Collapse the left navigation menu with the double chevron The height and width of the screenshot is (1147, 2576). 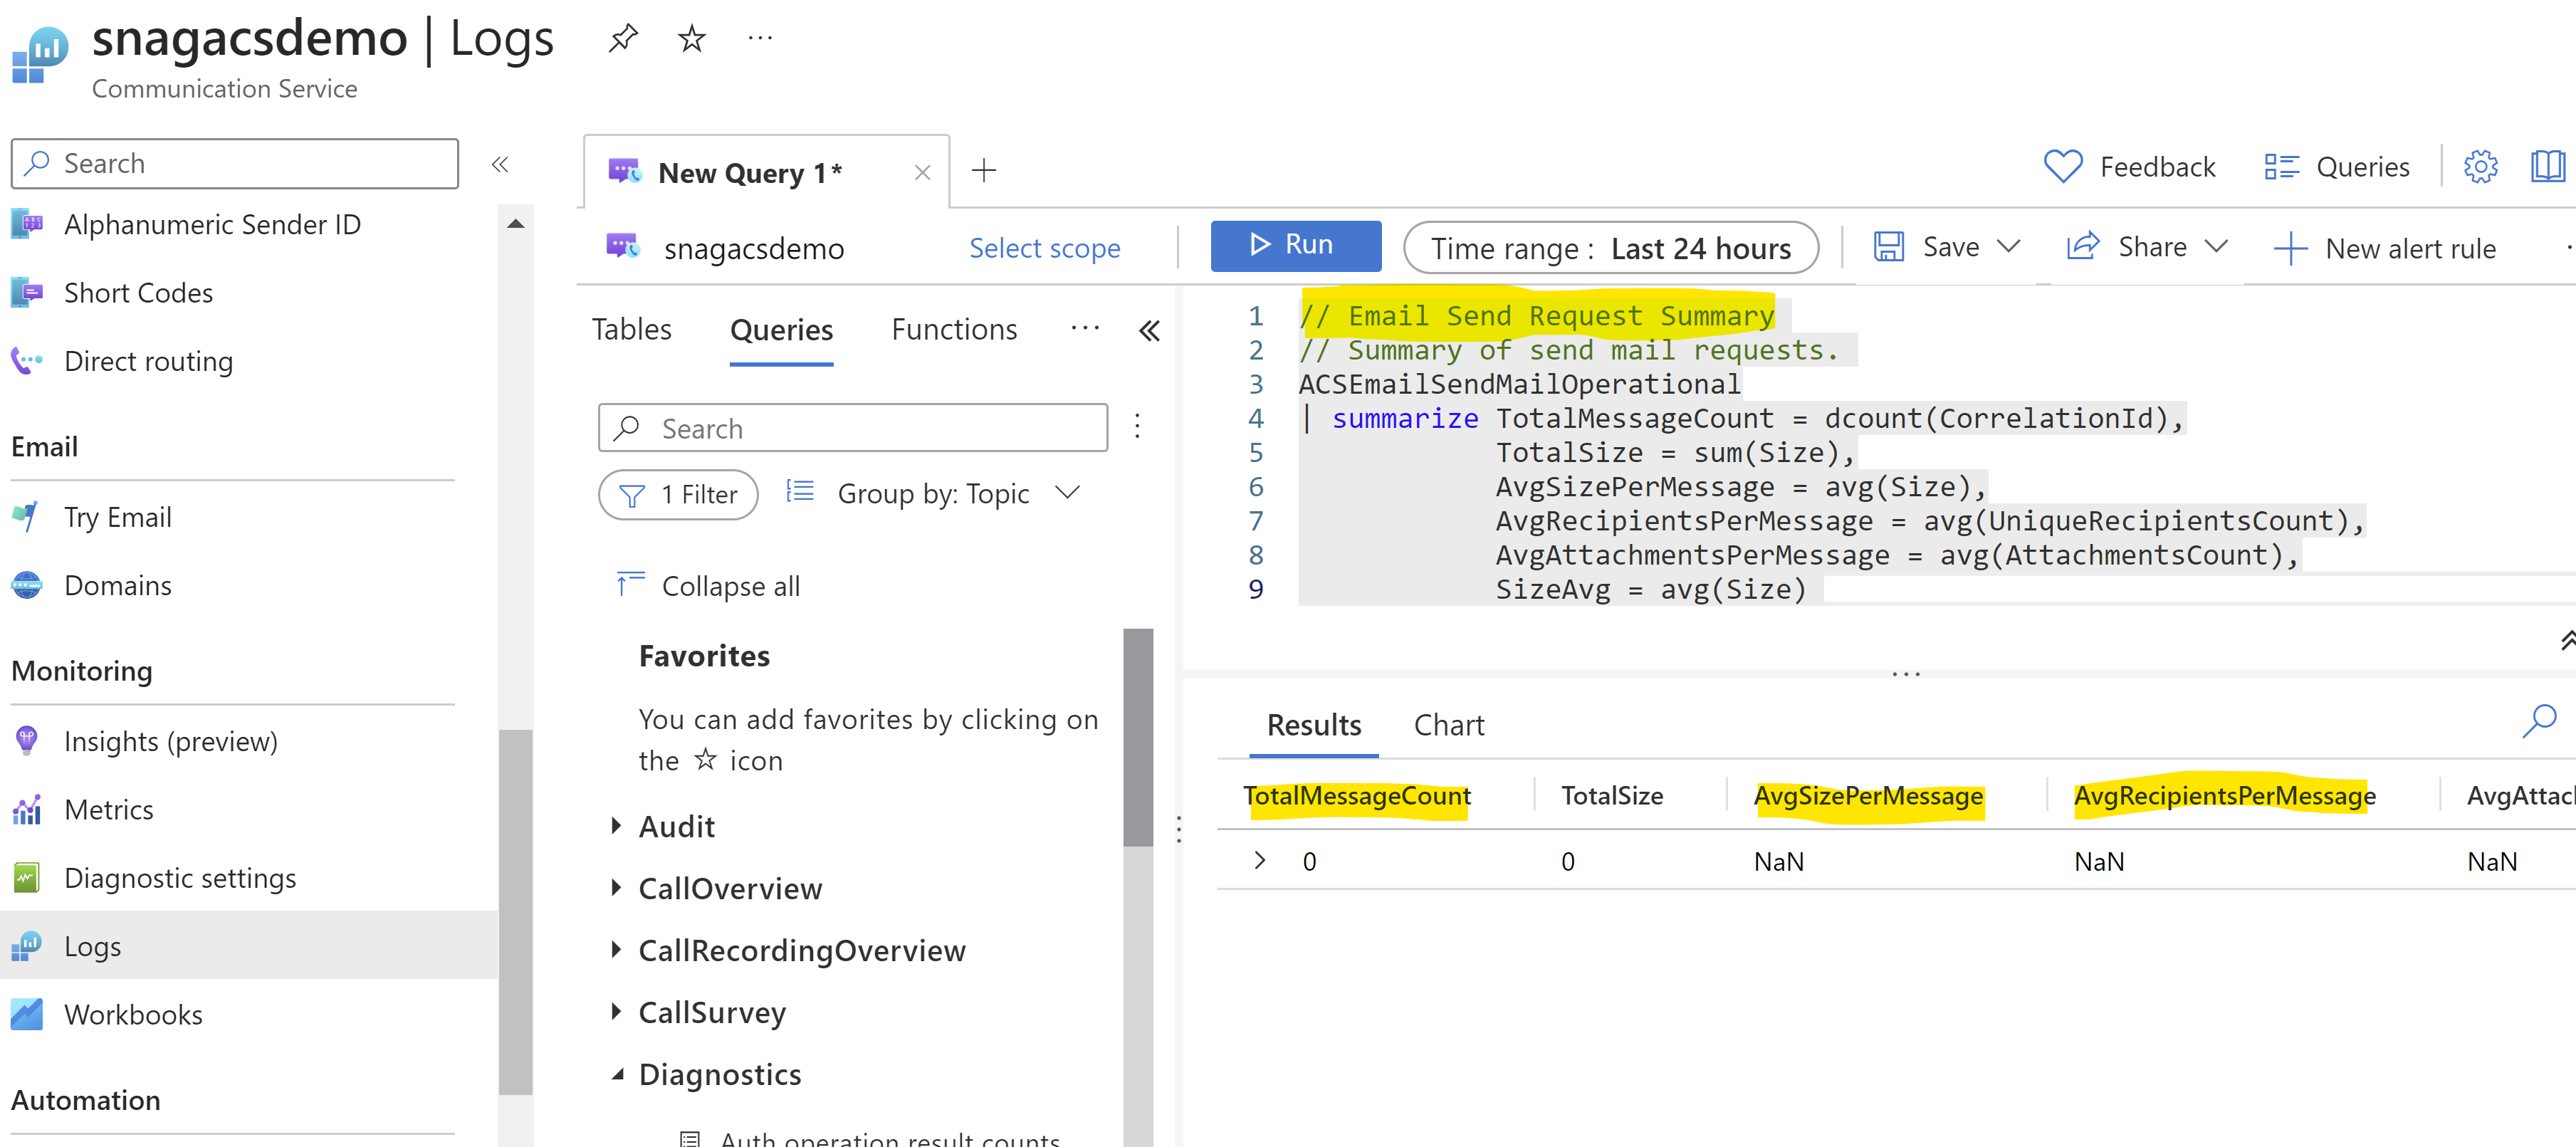tap(500, 164)
